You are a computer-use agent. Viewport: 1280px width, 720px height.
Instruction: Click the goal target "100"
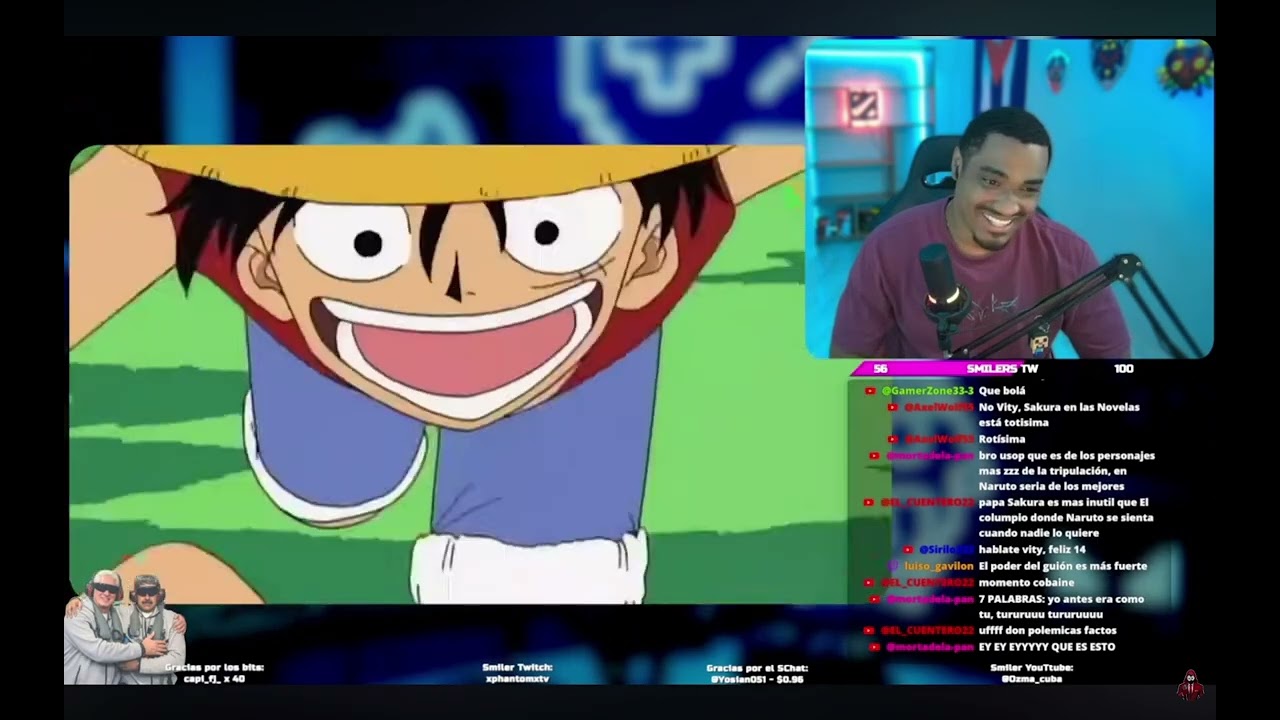pos(1124,369)
